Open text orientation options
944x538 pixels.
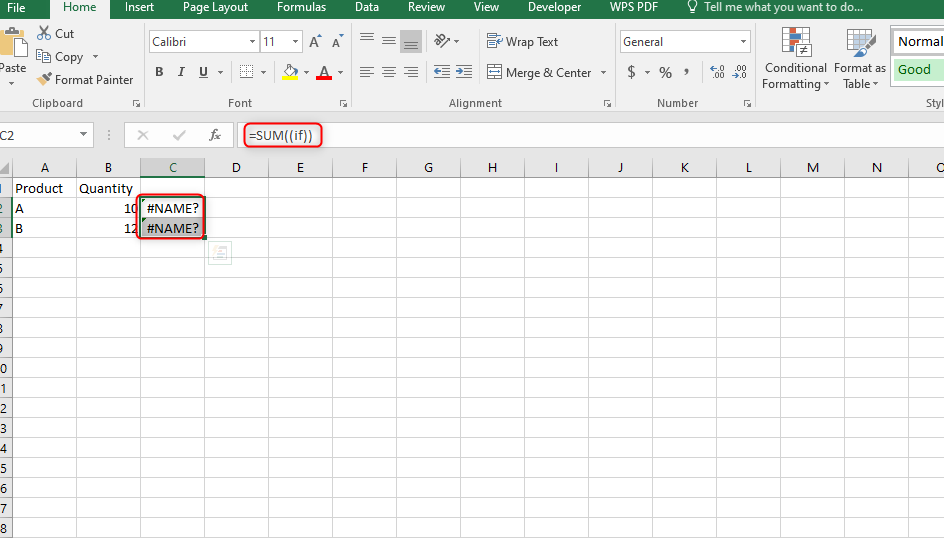447,41
